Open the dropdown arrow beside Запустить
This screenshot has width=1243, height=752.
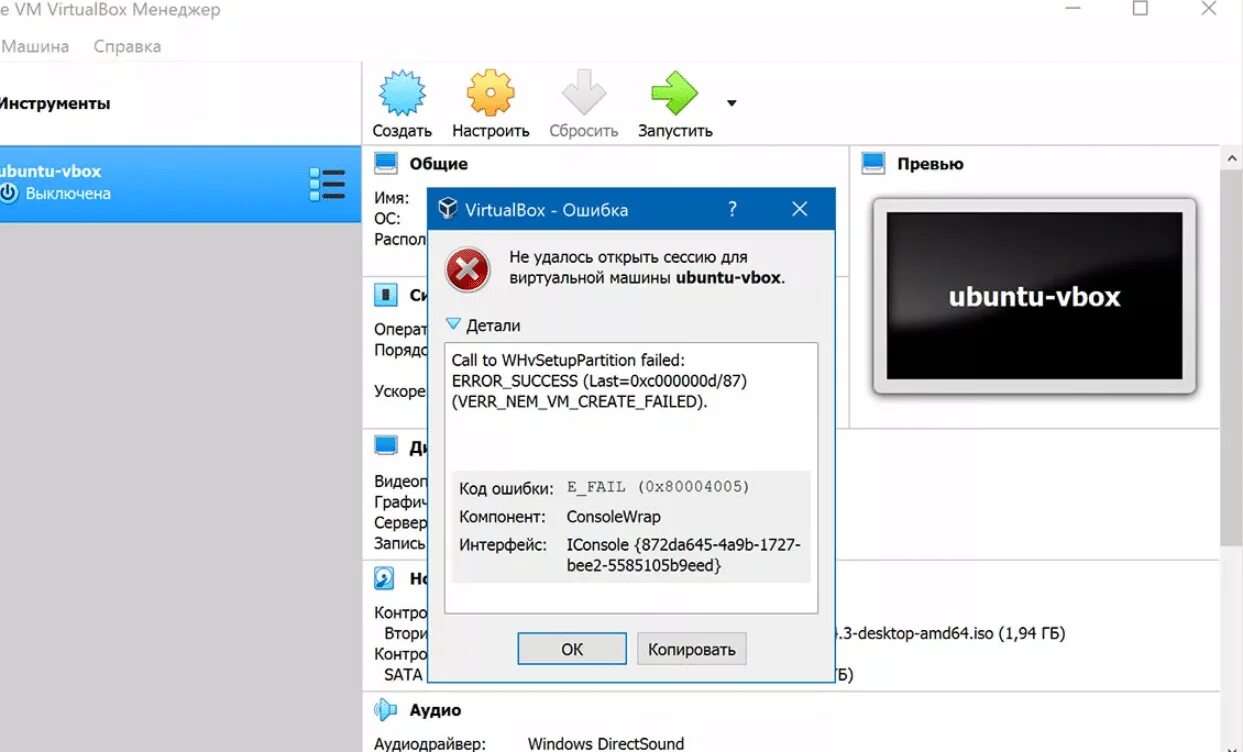[x=732, y=103]
